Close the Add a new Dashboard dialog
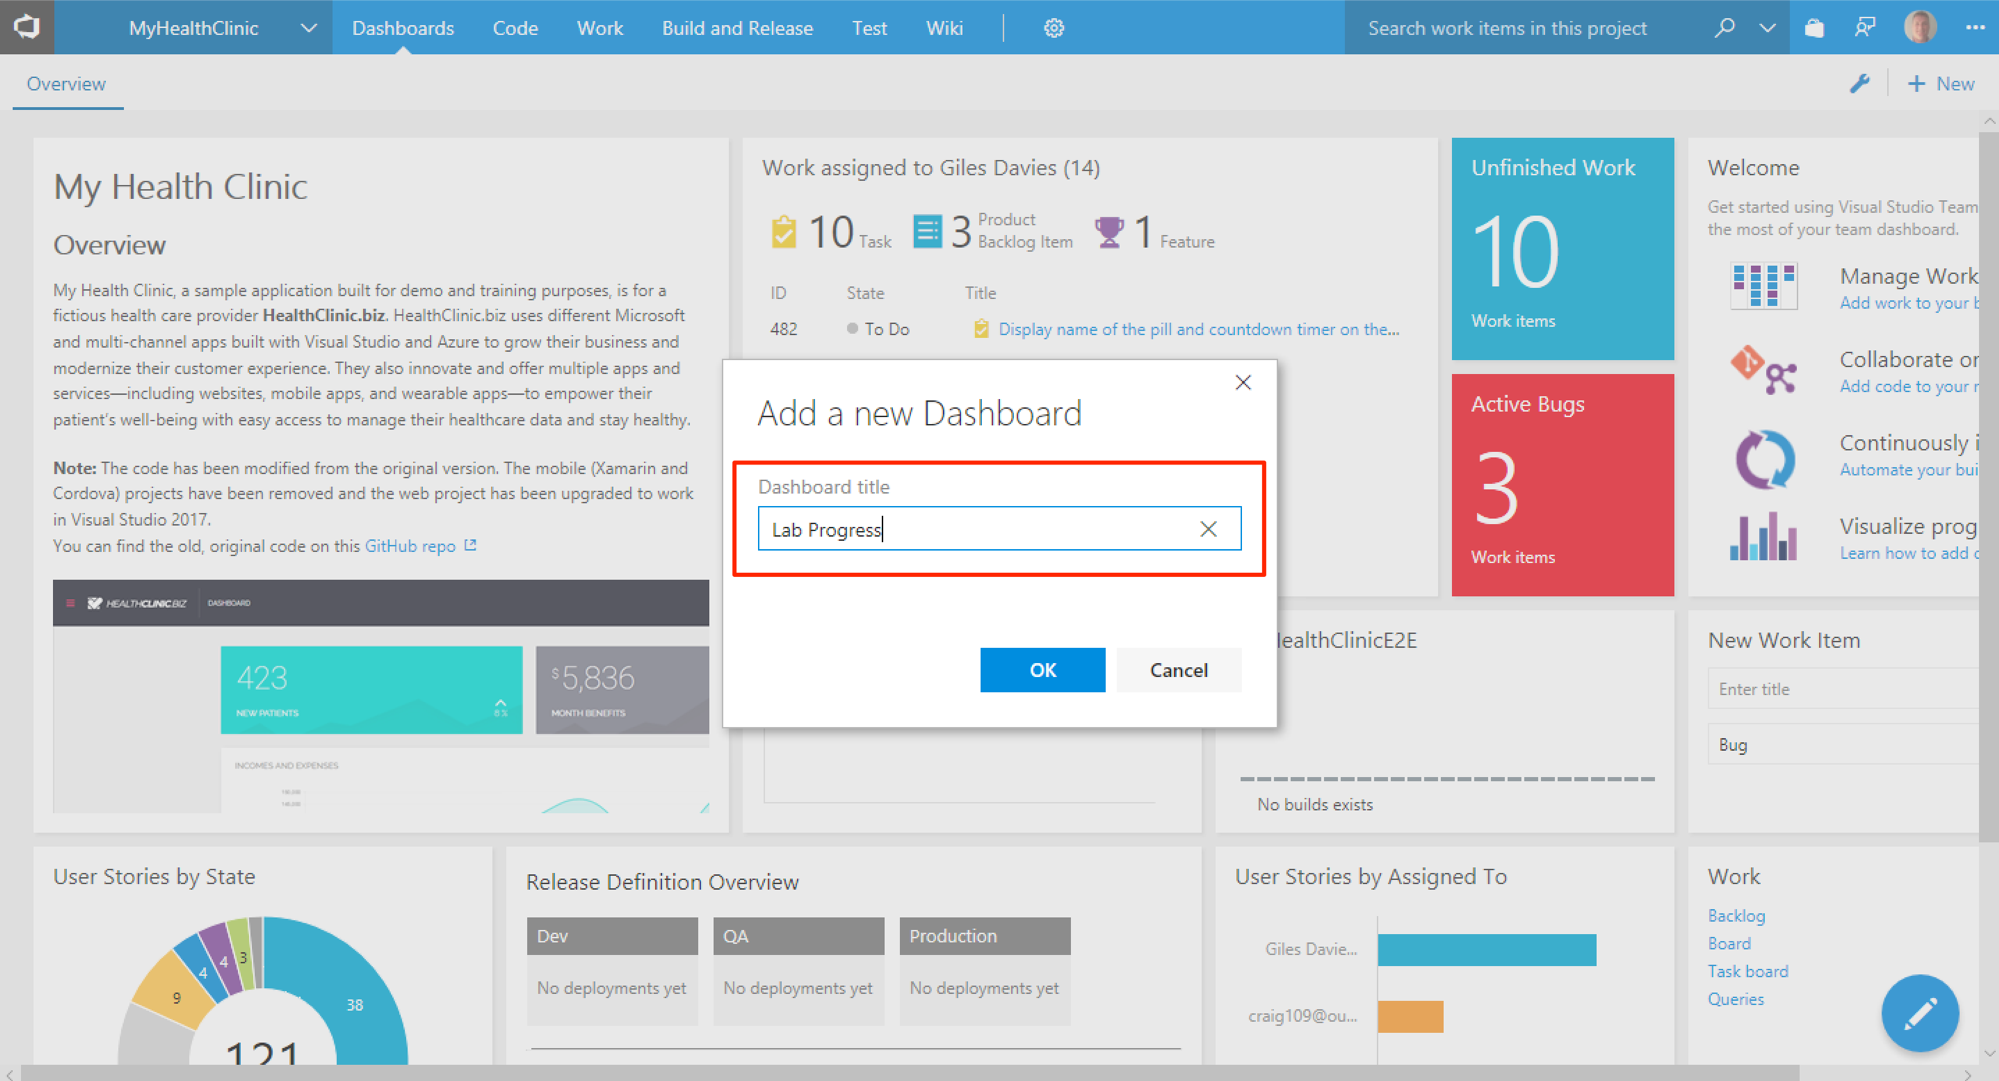Screen dimensions: 1999x1081 point(1243,382)
